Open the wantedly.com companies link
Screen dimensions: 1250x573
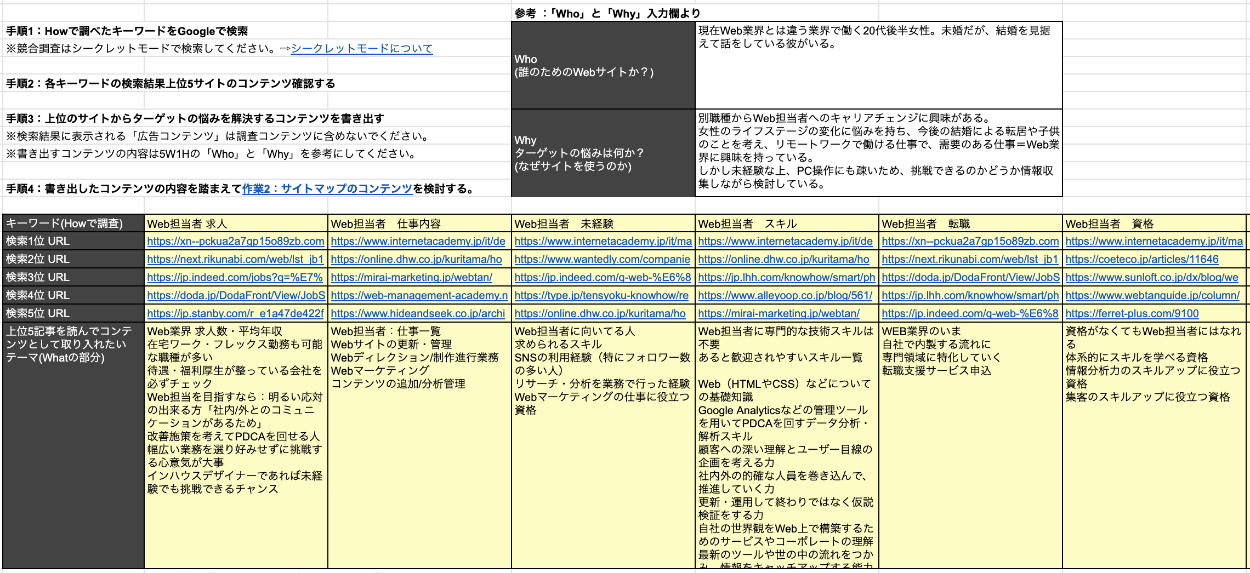coord(602,259)
